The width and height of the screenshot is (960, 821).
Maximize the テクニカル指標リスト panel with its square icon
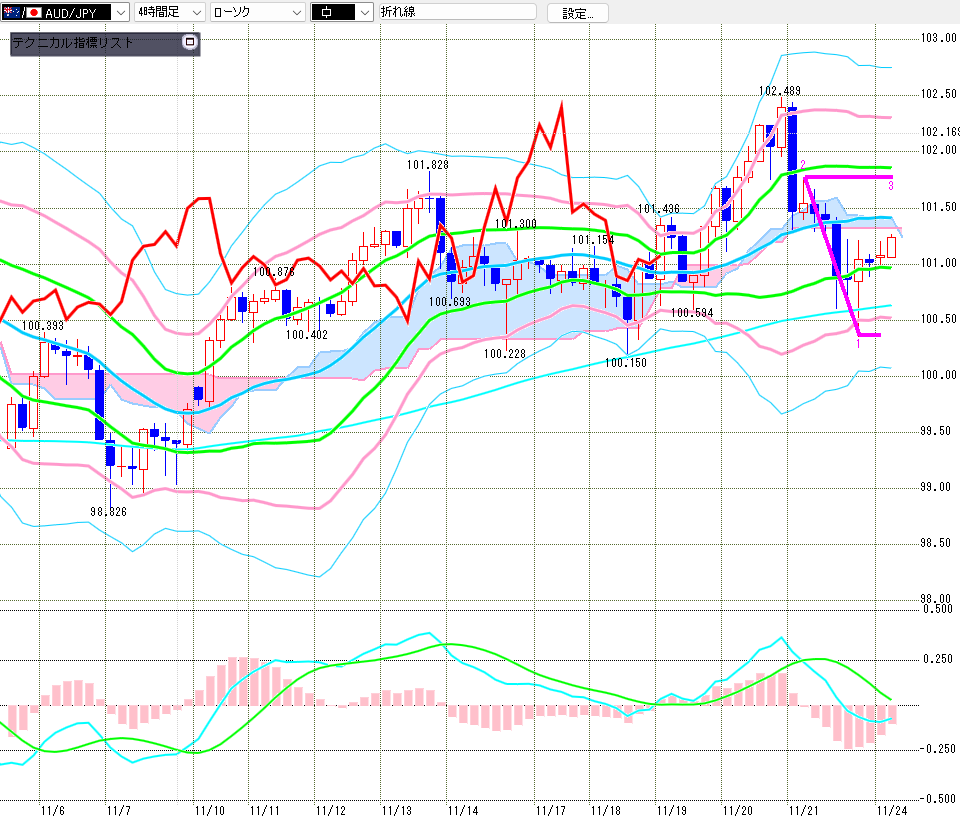coord(190,43)
